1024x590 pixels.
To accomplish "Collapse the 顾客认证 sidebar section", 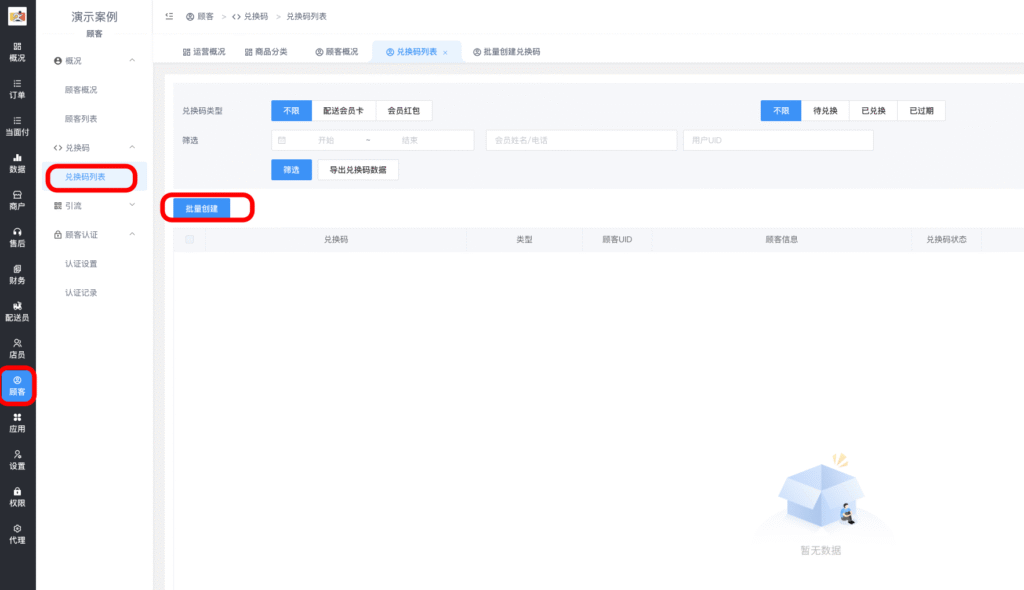I will (132, 235).
